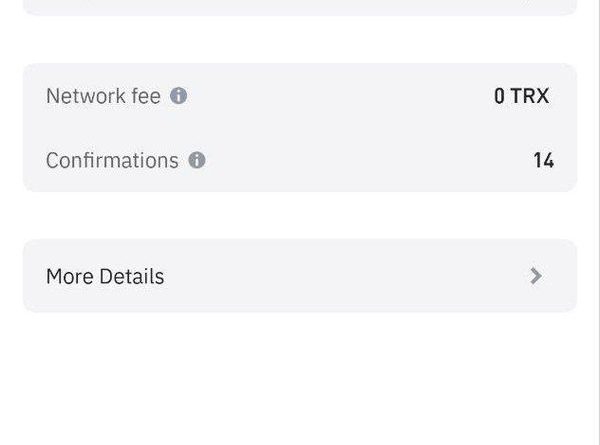The image size is (600, 445).
Task: Click the confirmations count of 14
Action: 543,160
